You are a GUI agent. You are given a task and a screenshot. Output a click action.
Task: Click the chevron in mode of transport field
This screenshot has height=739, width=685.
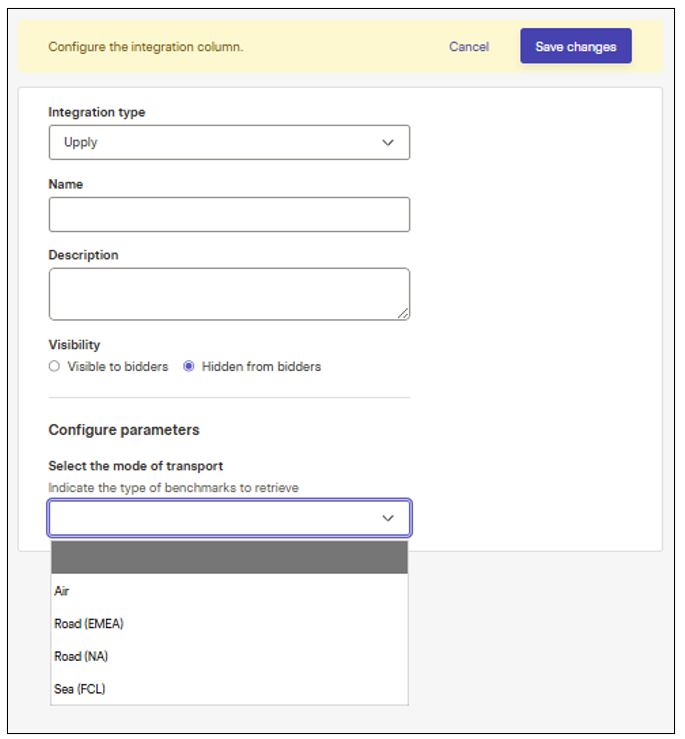(388, 518)
